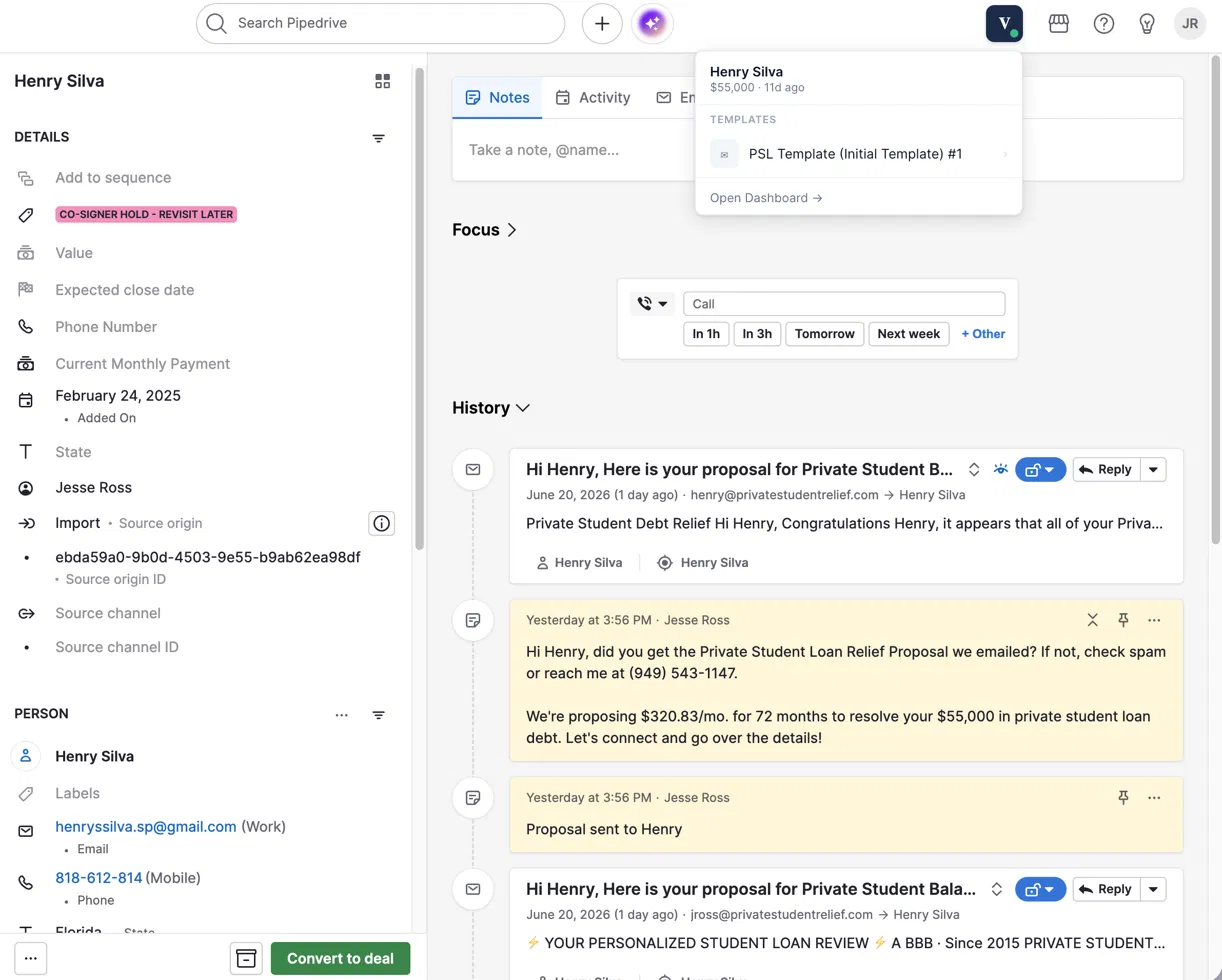This screenshot has height=980, width=1222.
Task: Open the help question mark icon
Action: 1104,24
